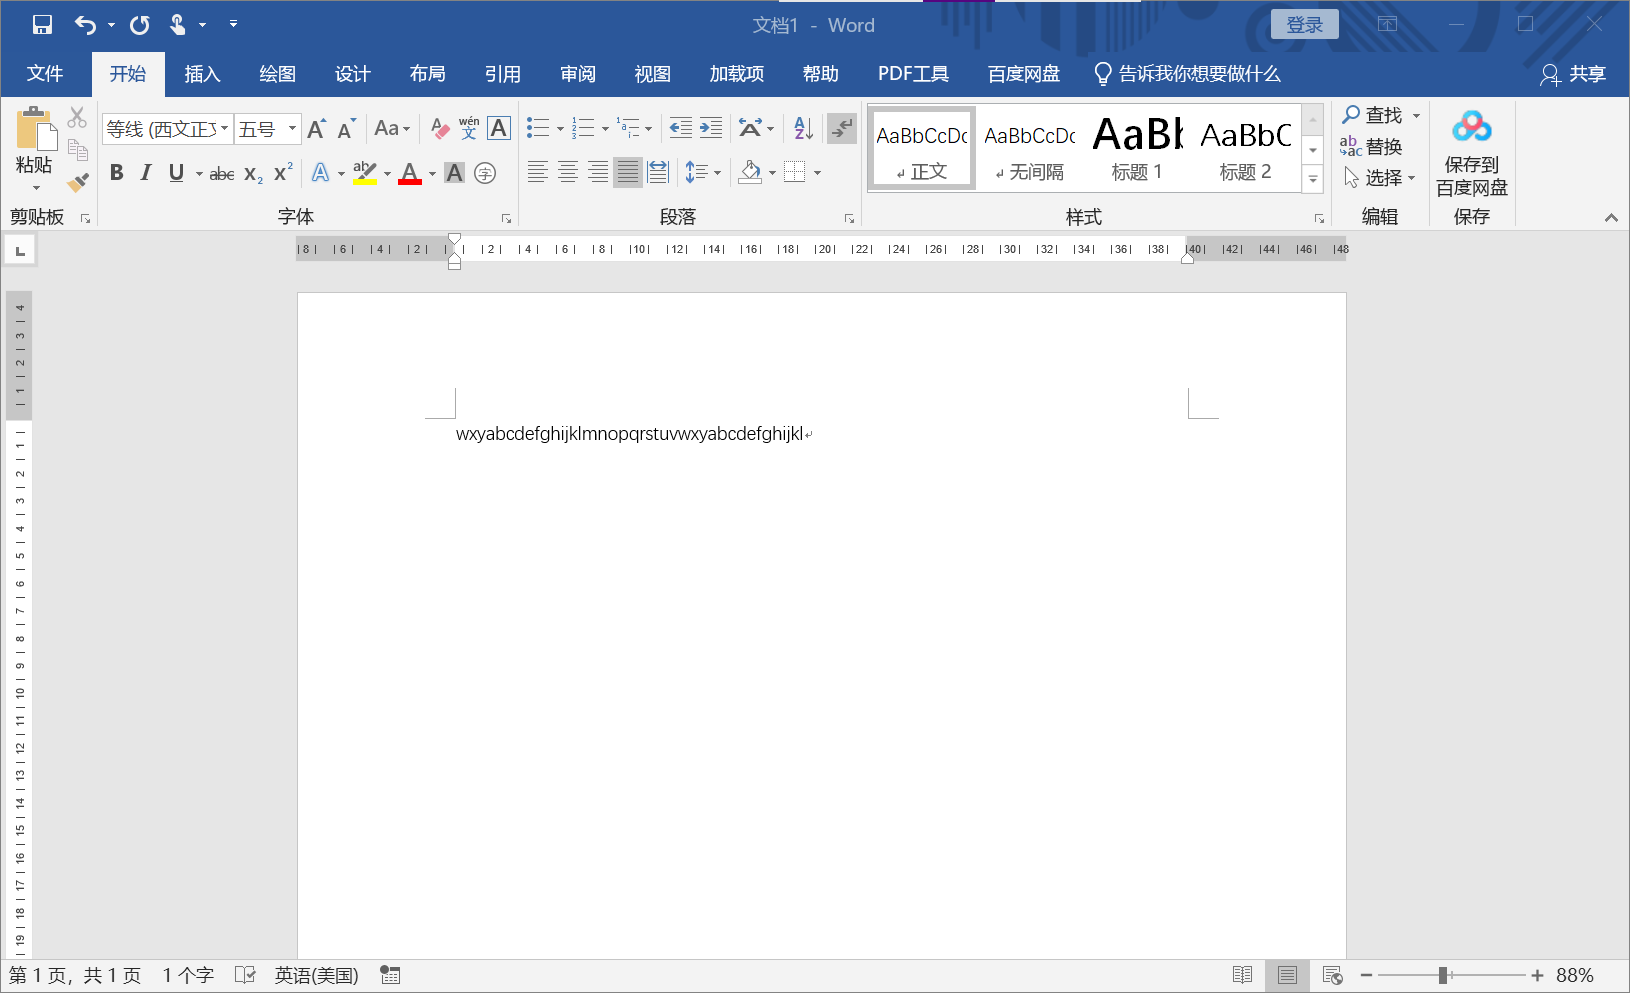Open bullet list dropdown arrow
This screenshot has height=993, width=1630.
tap(560, 129)
